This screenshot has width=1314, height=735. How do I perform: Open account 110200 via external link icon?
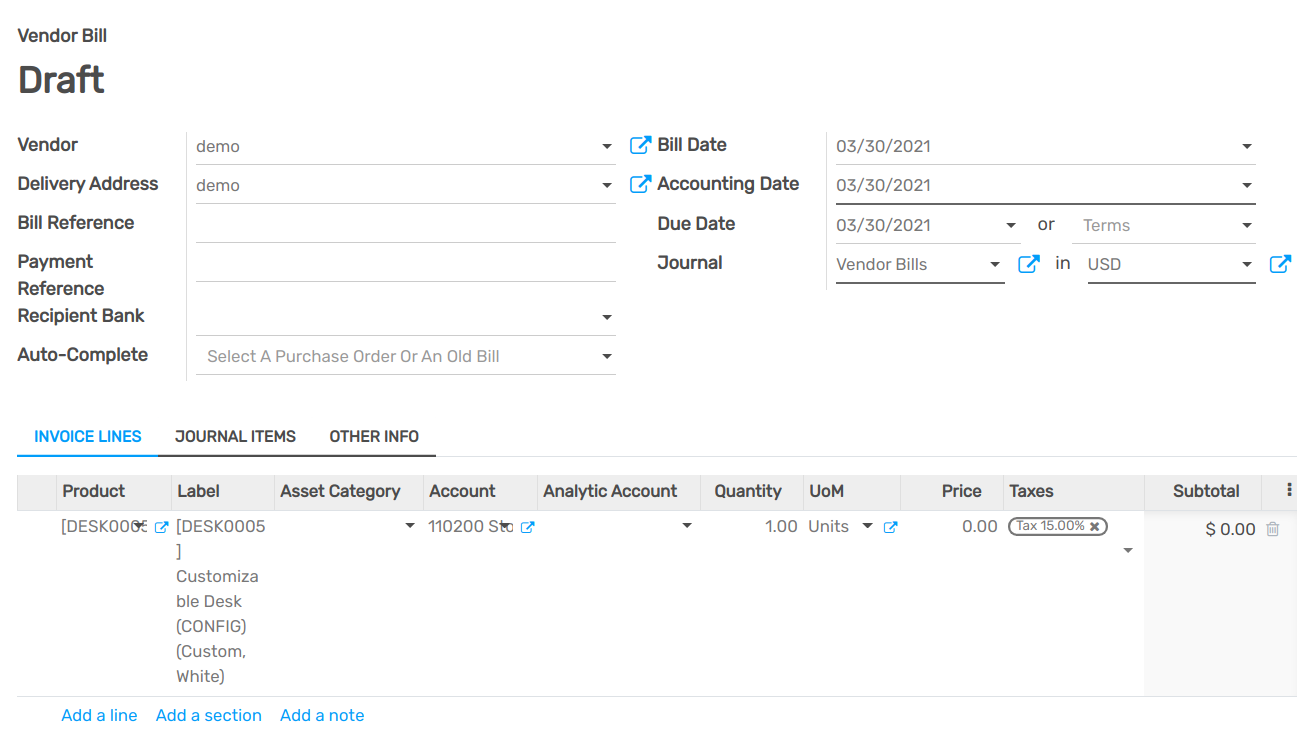[528, 526]
